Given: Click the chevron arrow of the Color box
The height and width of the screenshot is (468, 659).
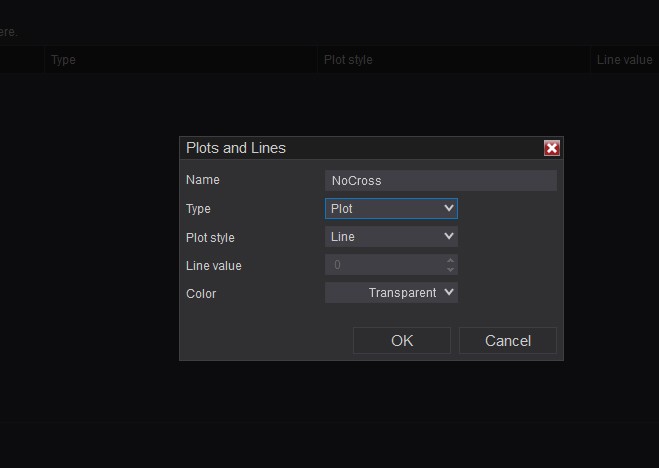Looking at the screenshot, I should pos(449,293).
